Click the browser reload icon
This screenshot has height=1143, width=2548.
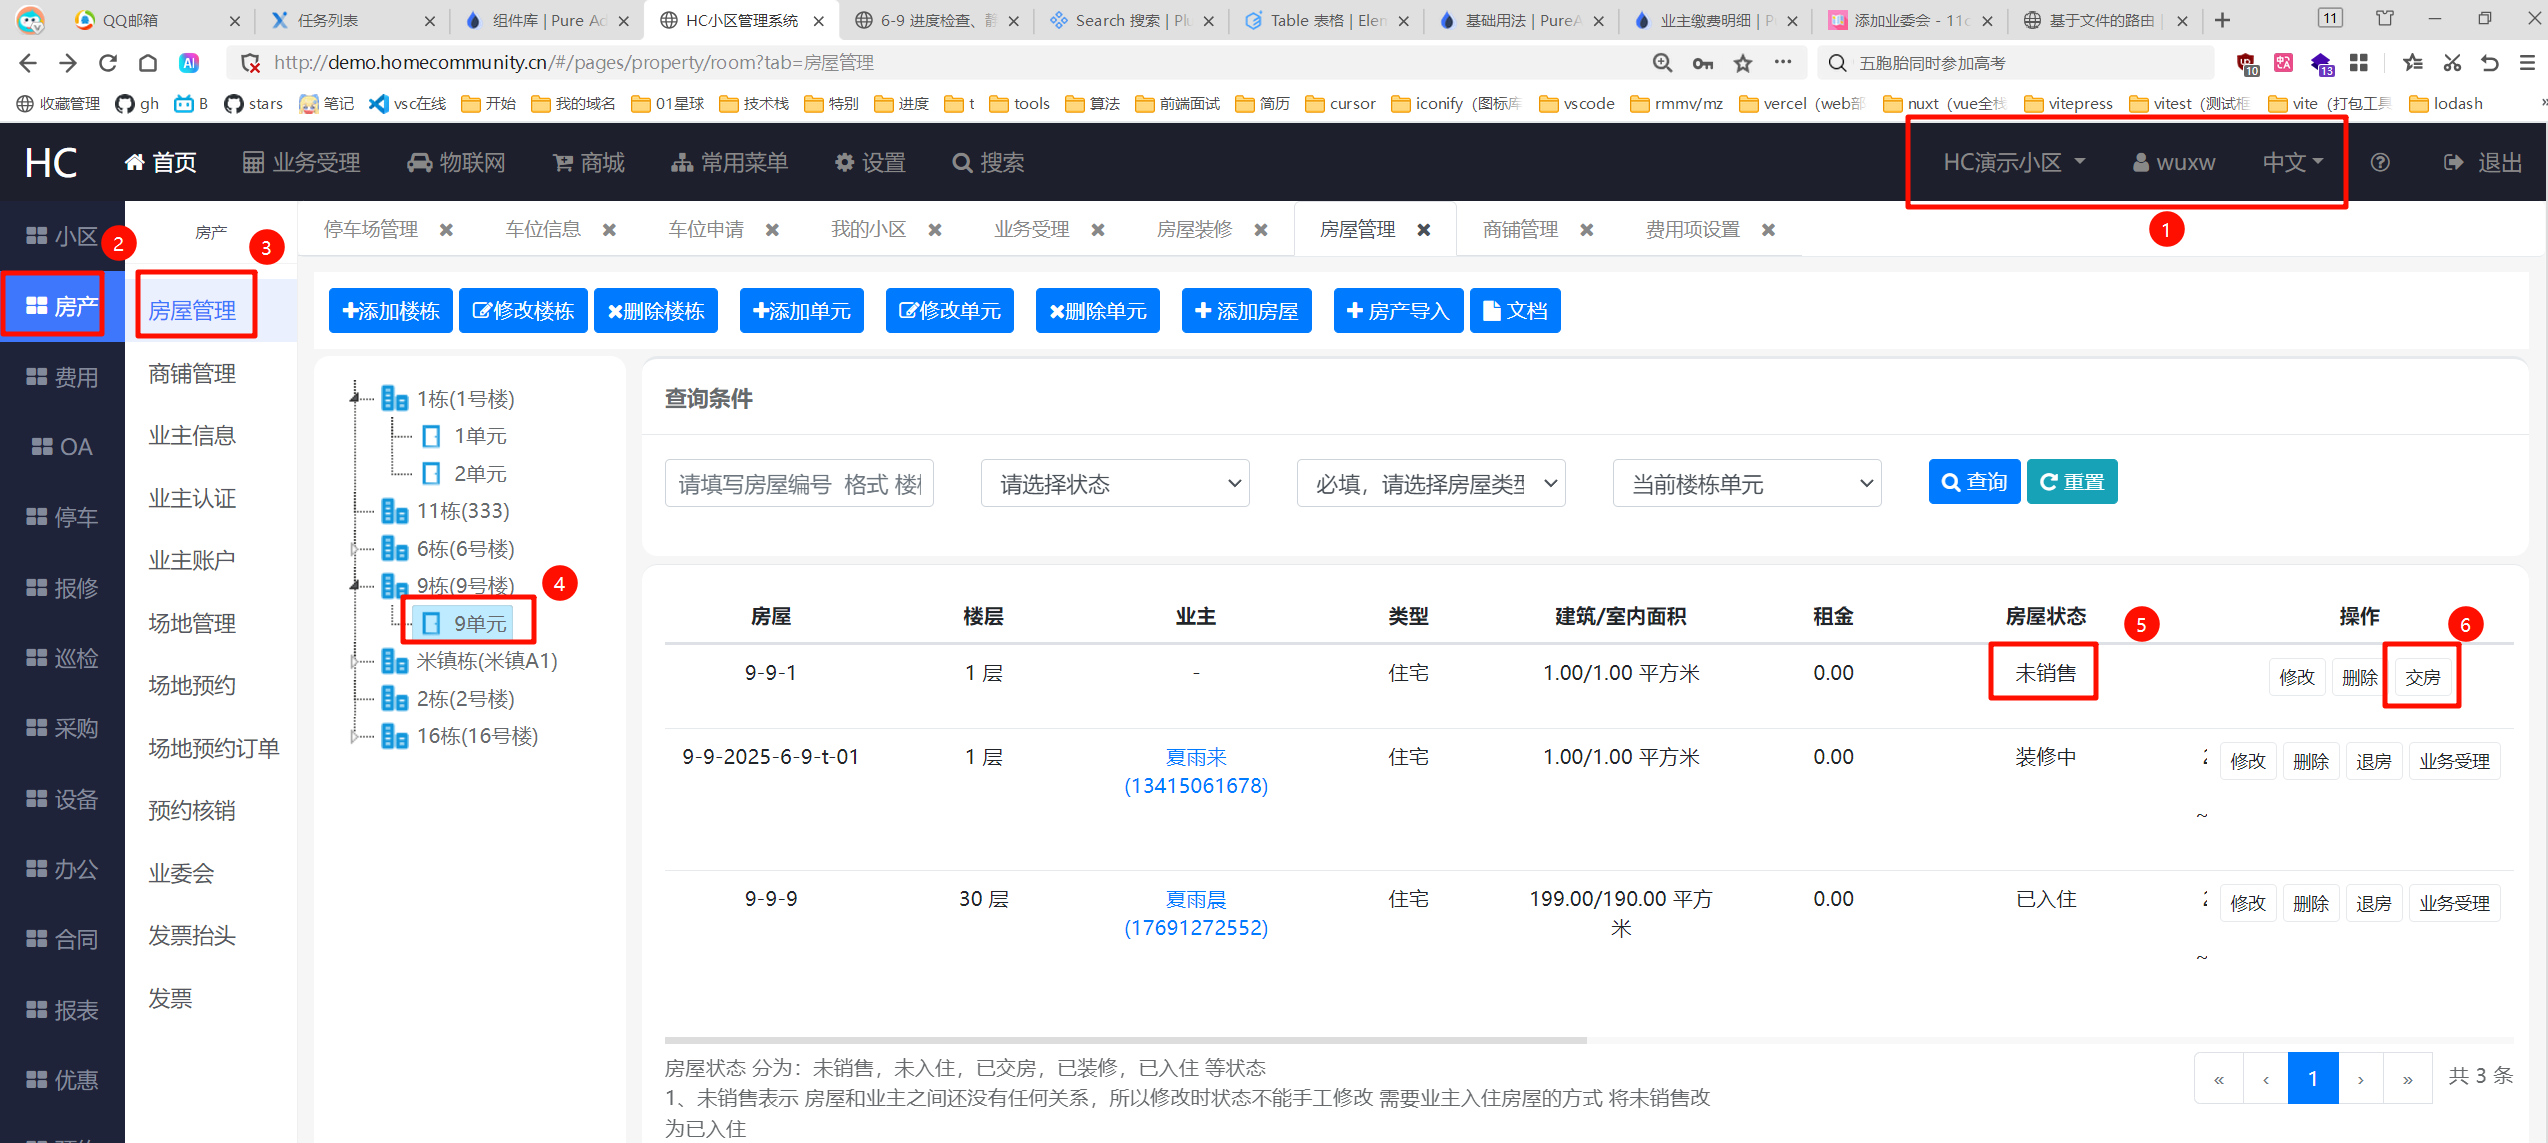108,63
